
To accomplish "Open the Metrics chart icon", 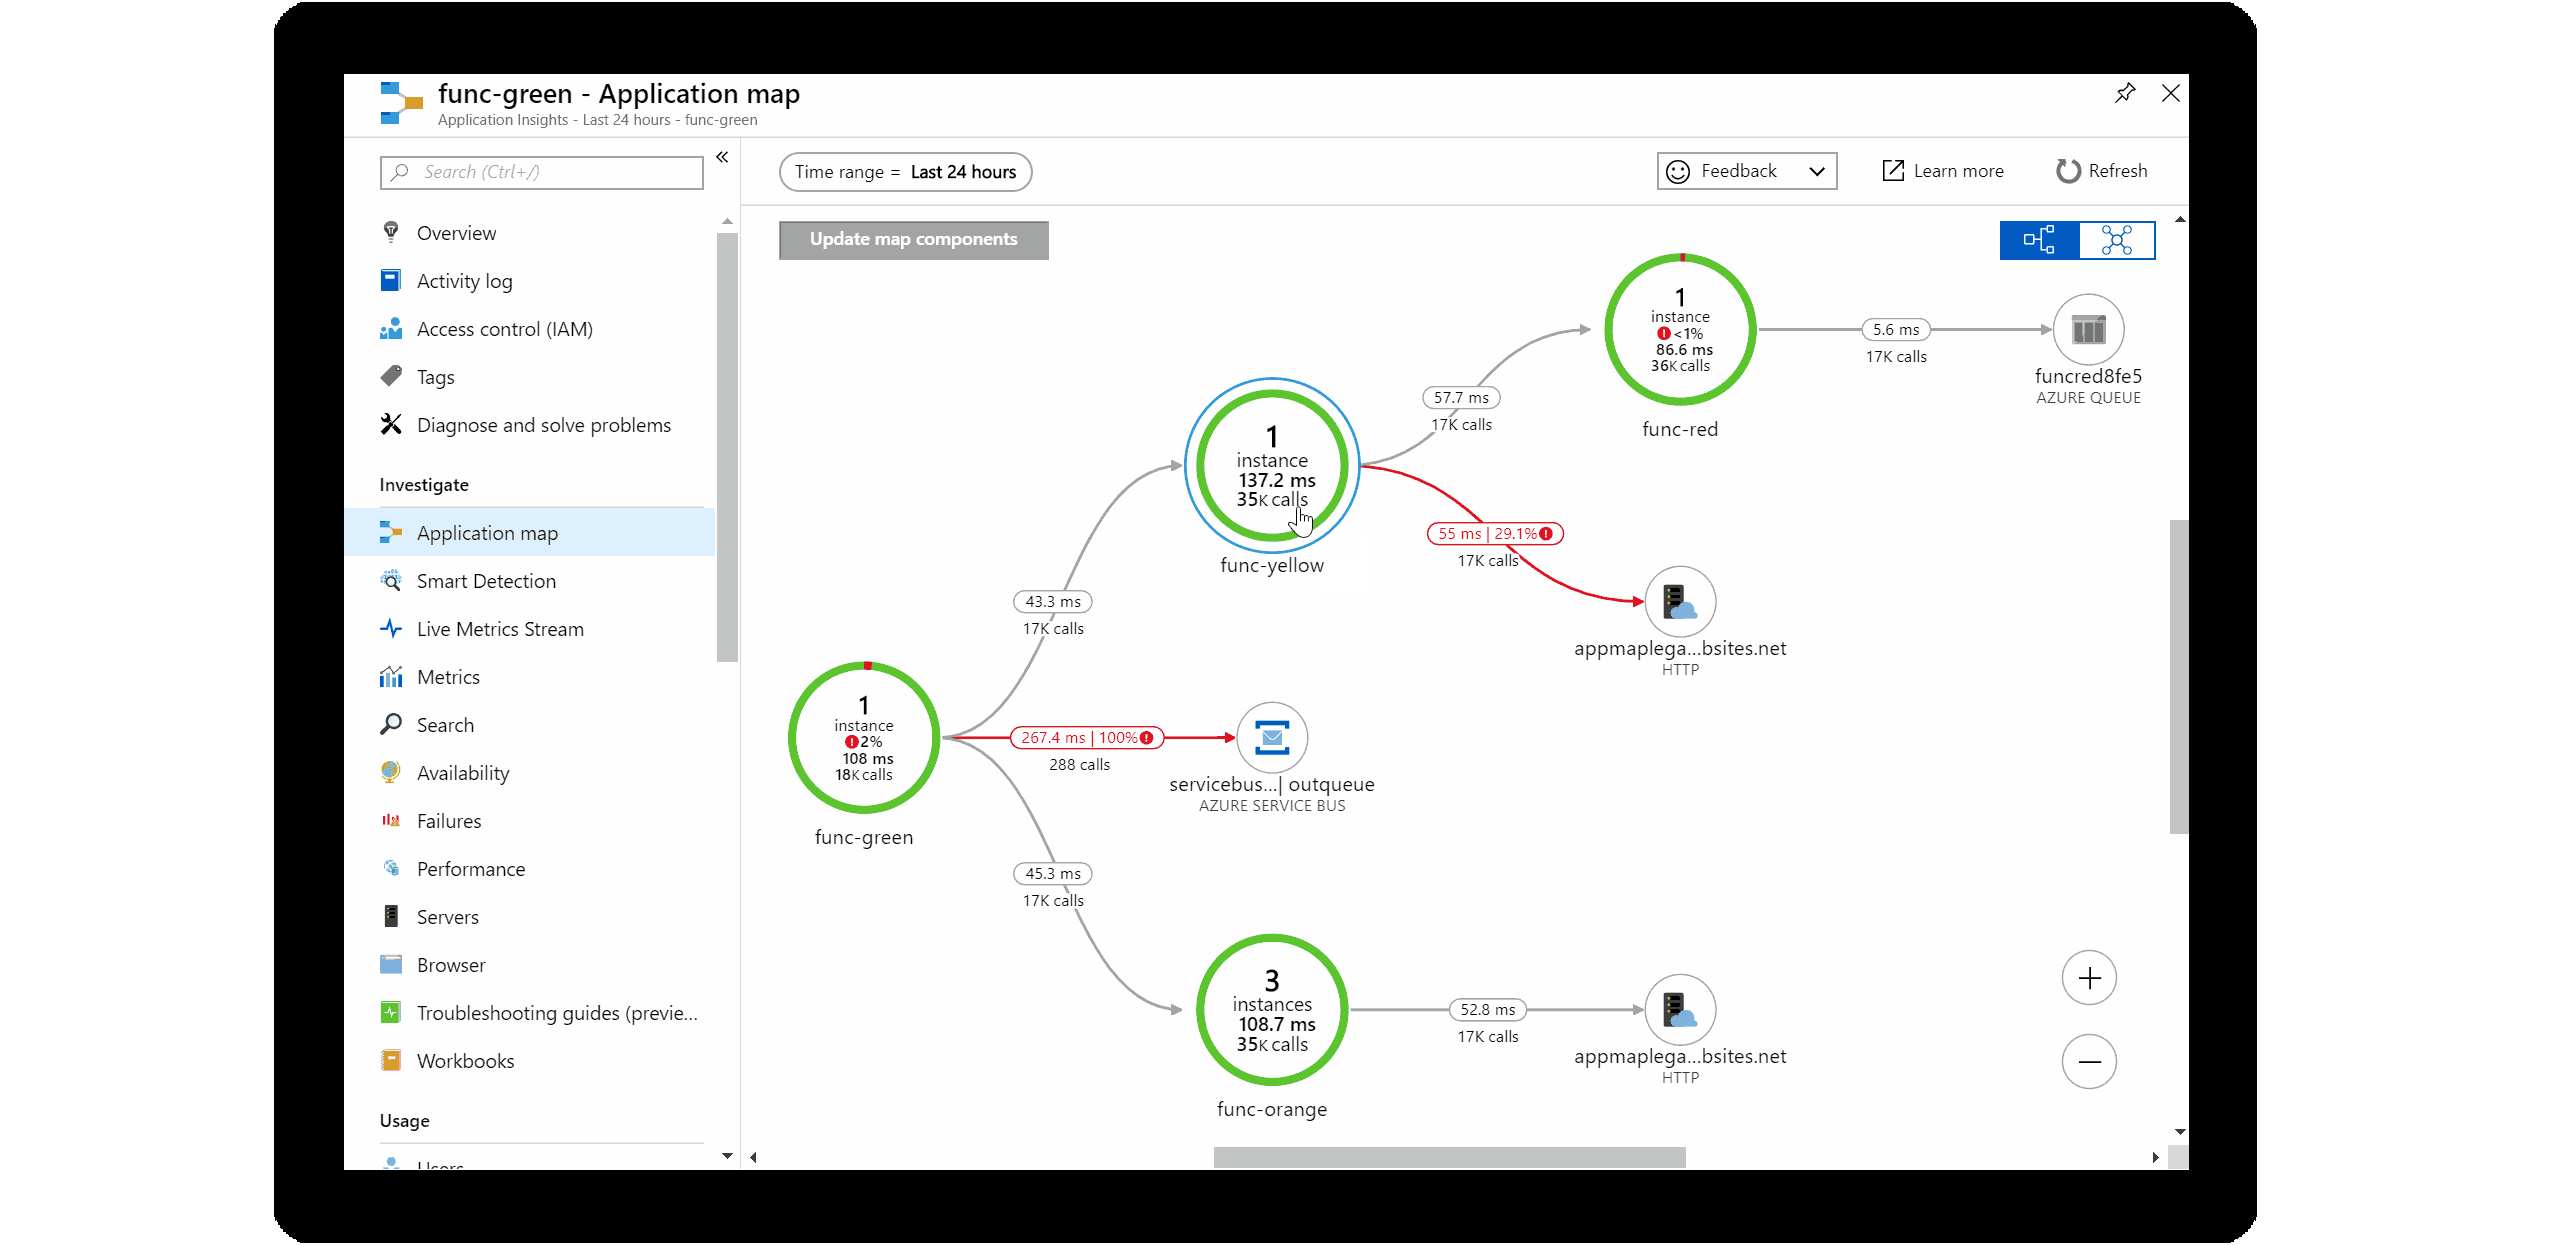I will coord(391,676).
